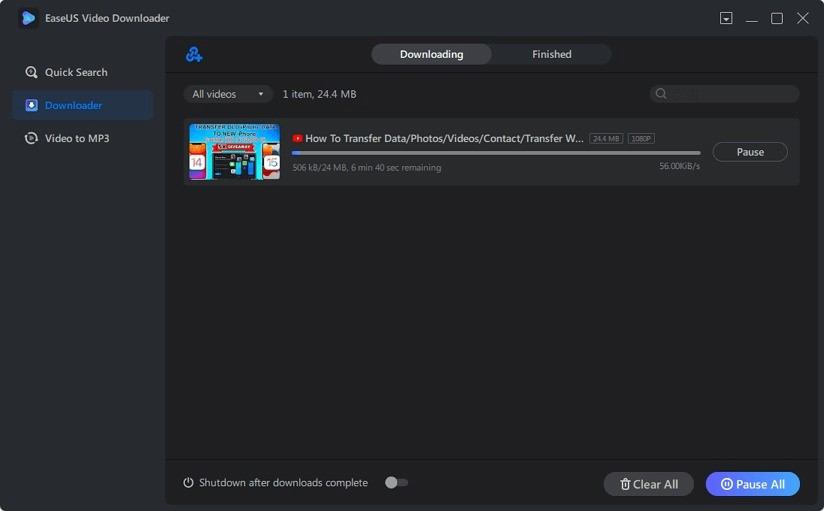
Task: Switch to the Downloading tab
Action: tap(431, 54)
